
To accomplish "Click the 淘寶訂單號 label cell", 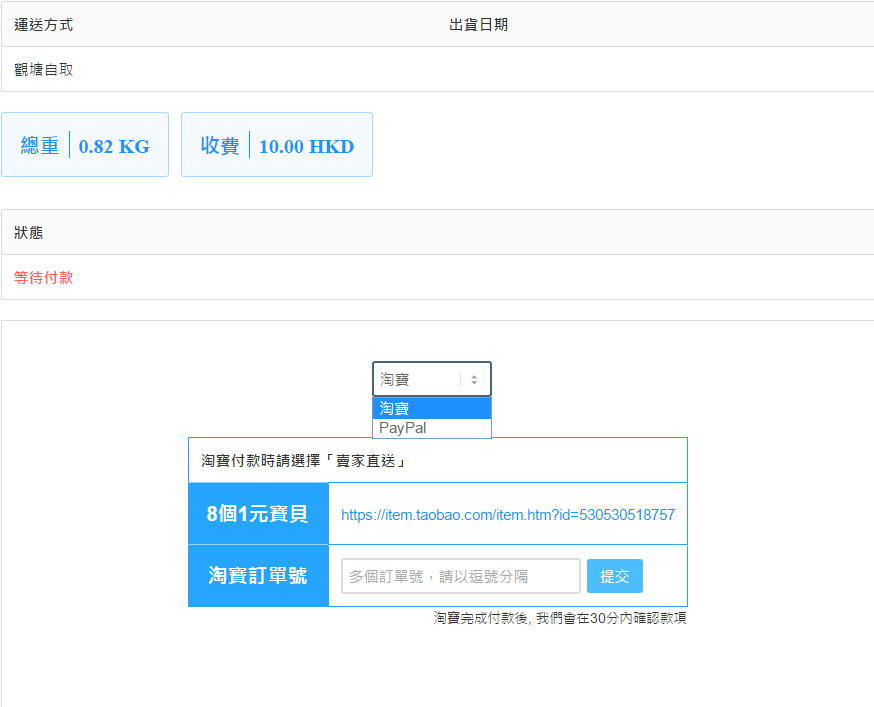I will pos(259,575).
